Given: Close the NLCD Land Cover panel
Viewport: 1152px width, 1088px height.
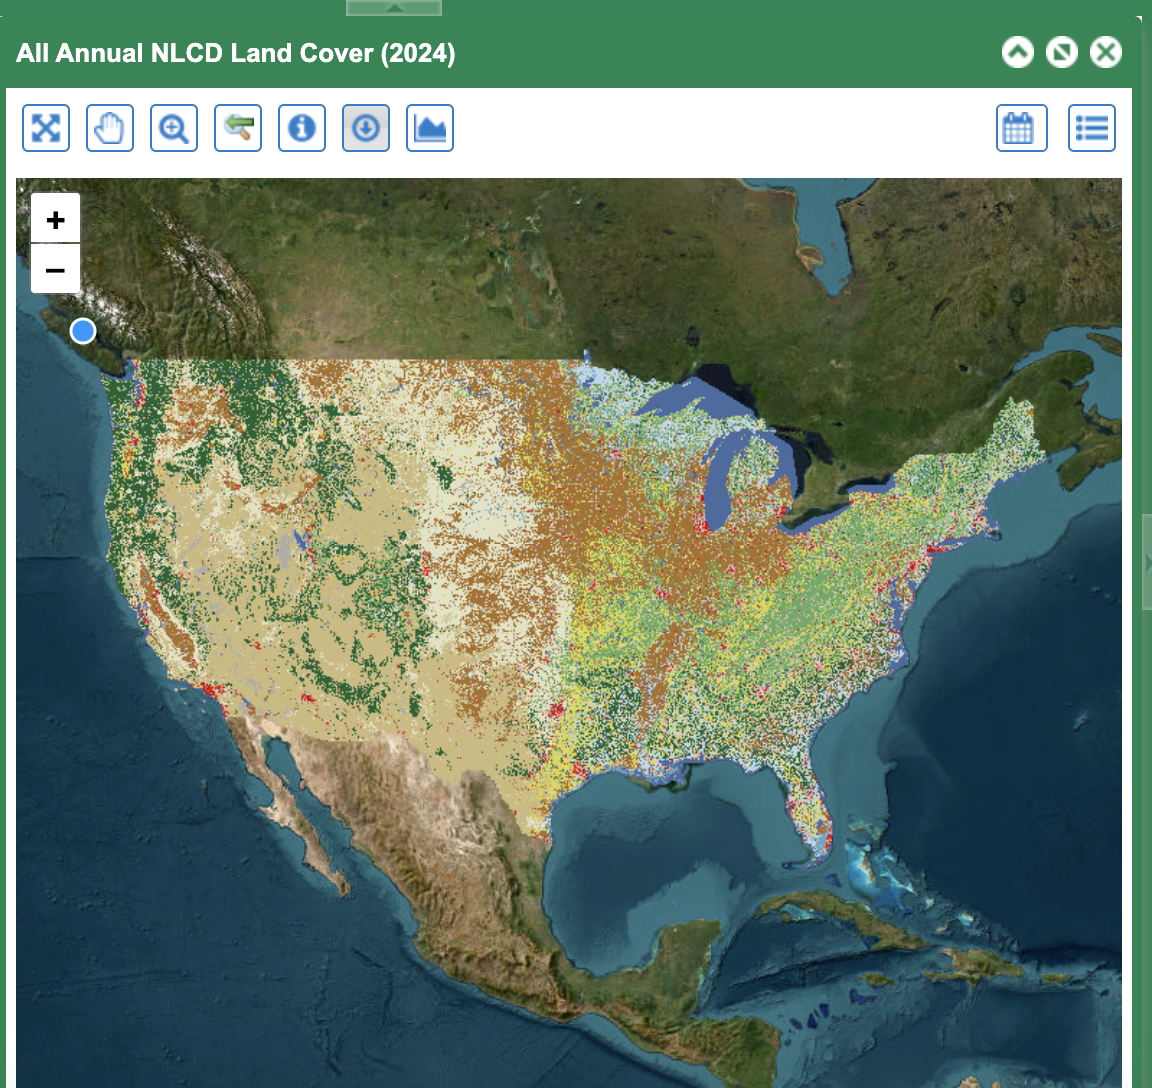Looking at the screenshot, I should coord(1106,52).
